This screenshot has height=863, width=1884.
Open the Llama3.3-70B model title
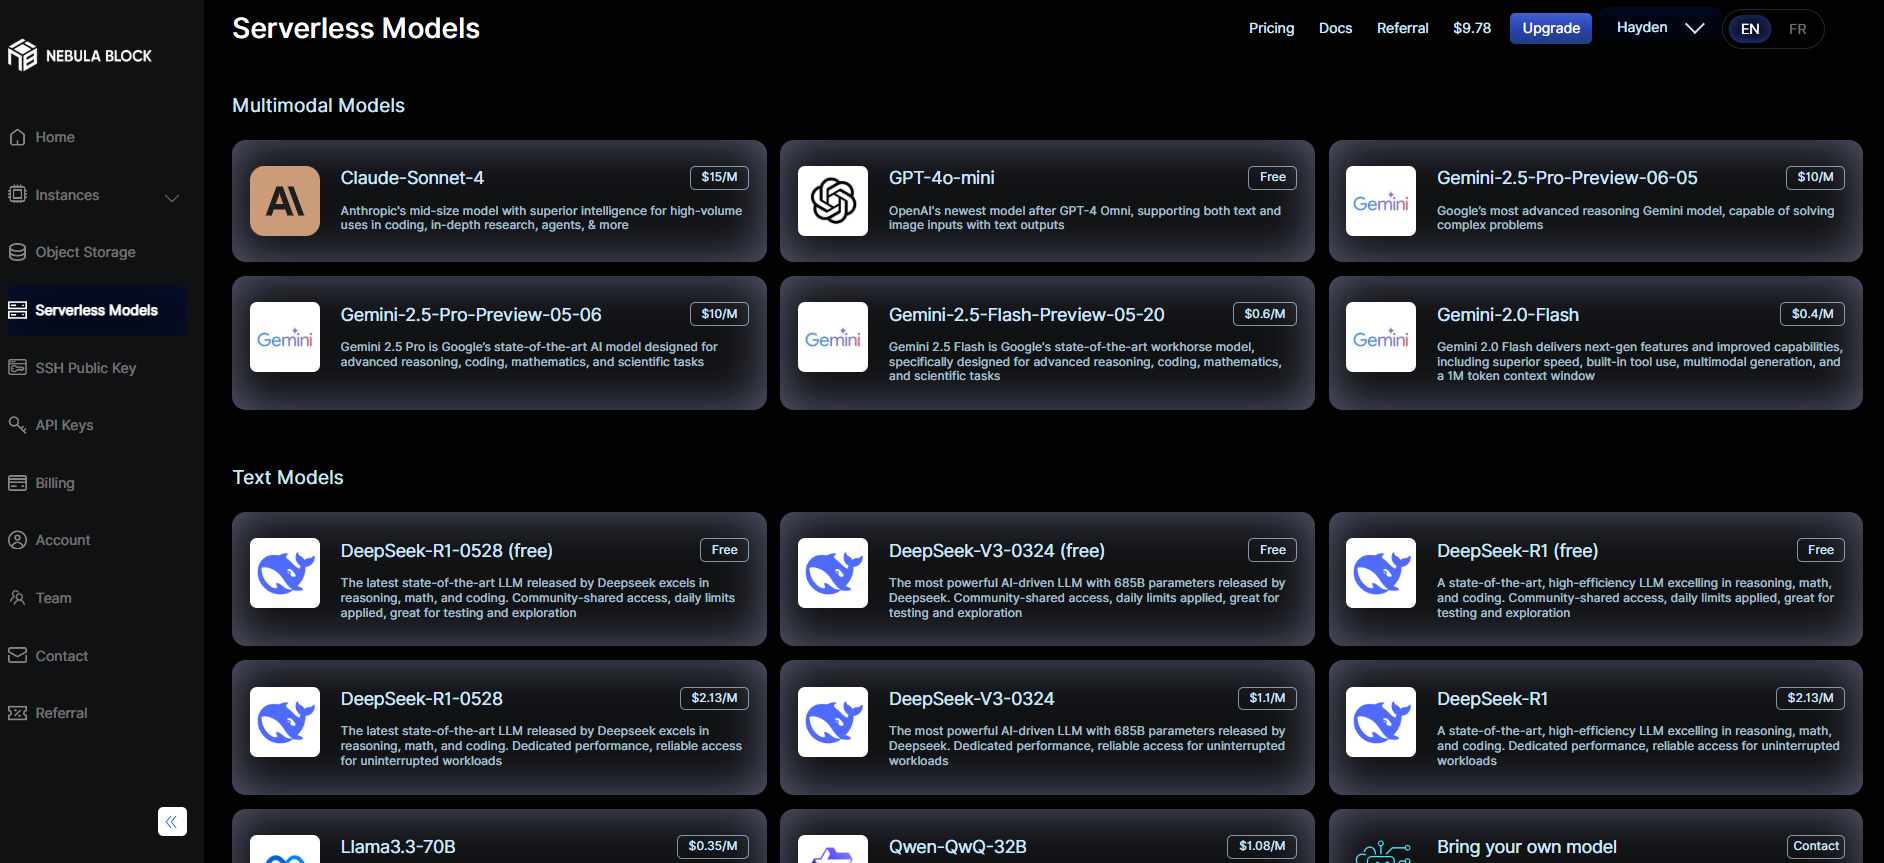(x=398, y=847)
